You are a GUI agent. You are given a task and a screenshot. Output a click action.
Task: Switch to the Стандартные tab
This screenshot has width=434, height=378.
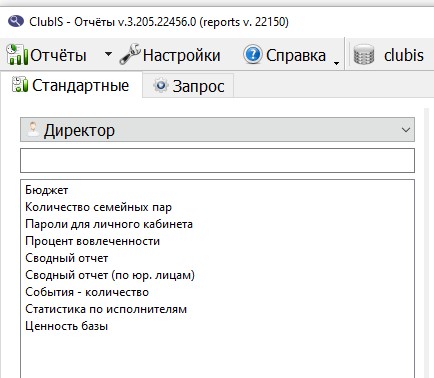click(71, 85)
